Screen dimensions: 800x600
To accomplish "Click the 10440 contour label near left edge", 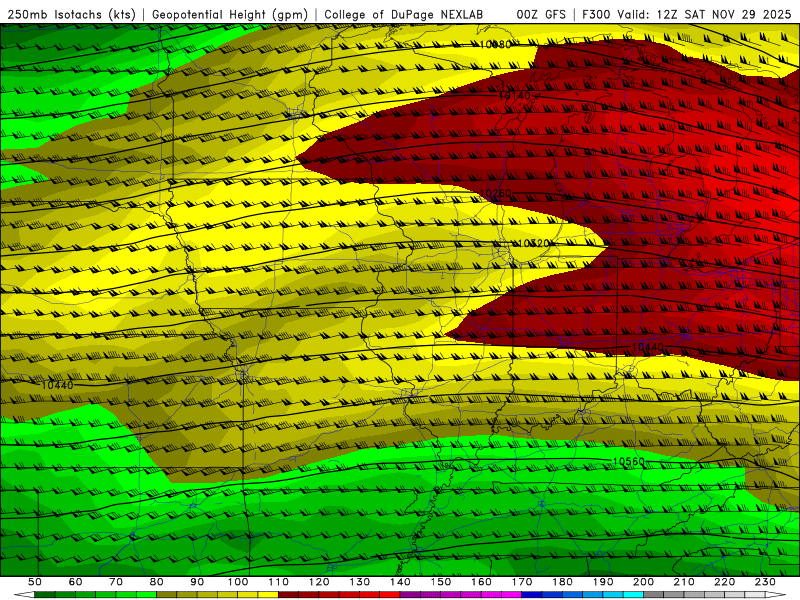I will pyautogui.click(x=58, y=385).
